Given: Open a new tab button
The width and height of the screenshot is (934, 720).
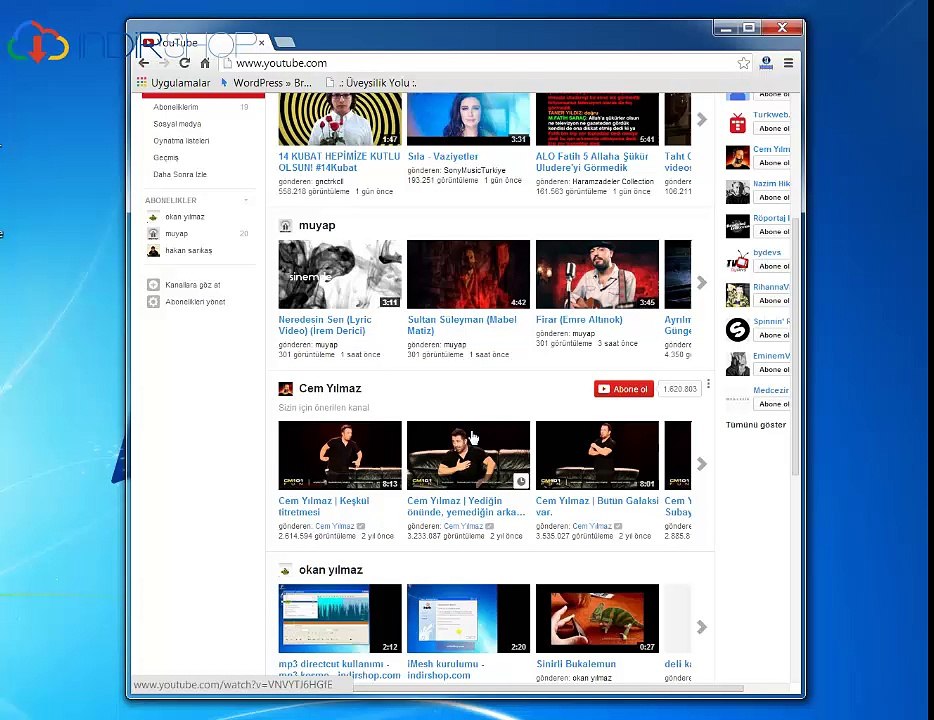Looking at the screenshot, I should [x=285, y=42].
